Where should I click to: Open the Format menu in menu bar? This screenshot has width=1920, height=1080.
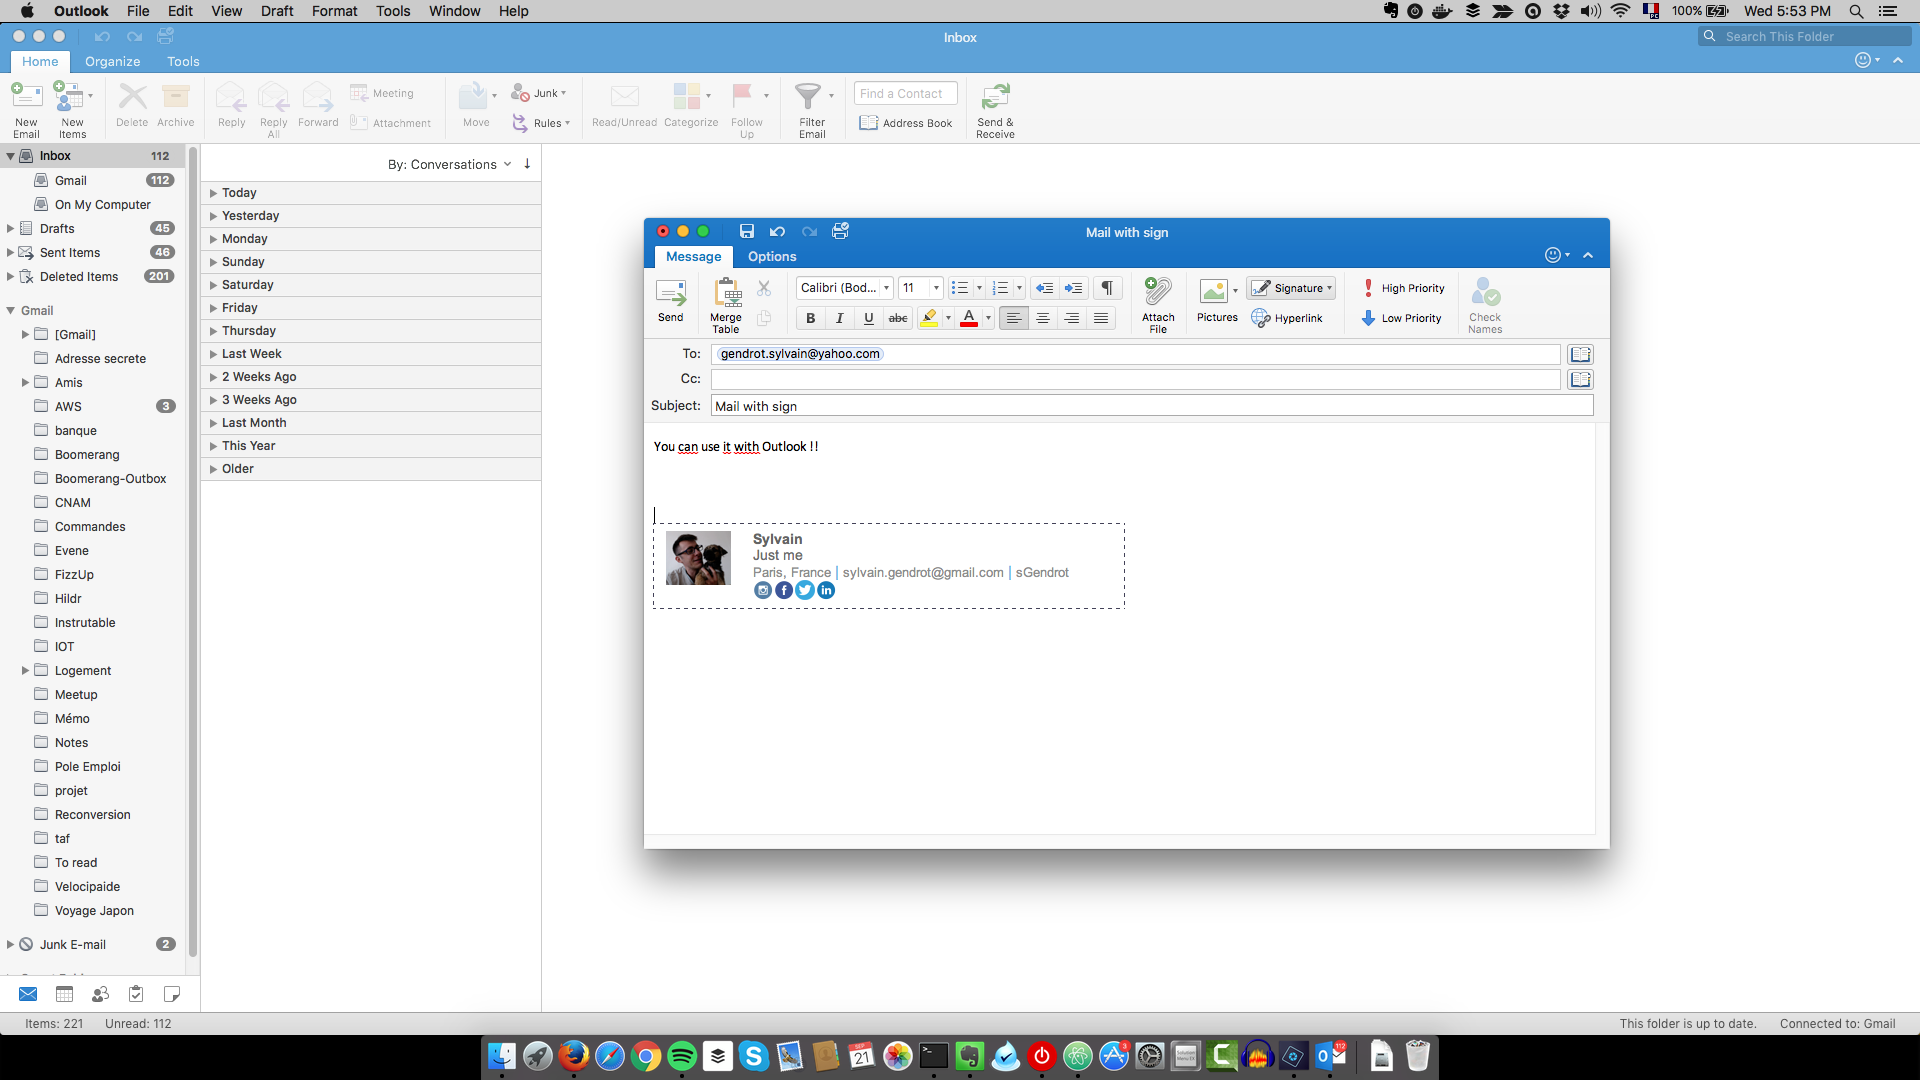(334, 11)
